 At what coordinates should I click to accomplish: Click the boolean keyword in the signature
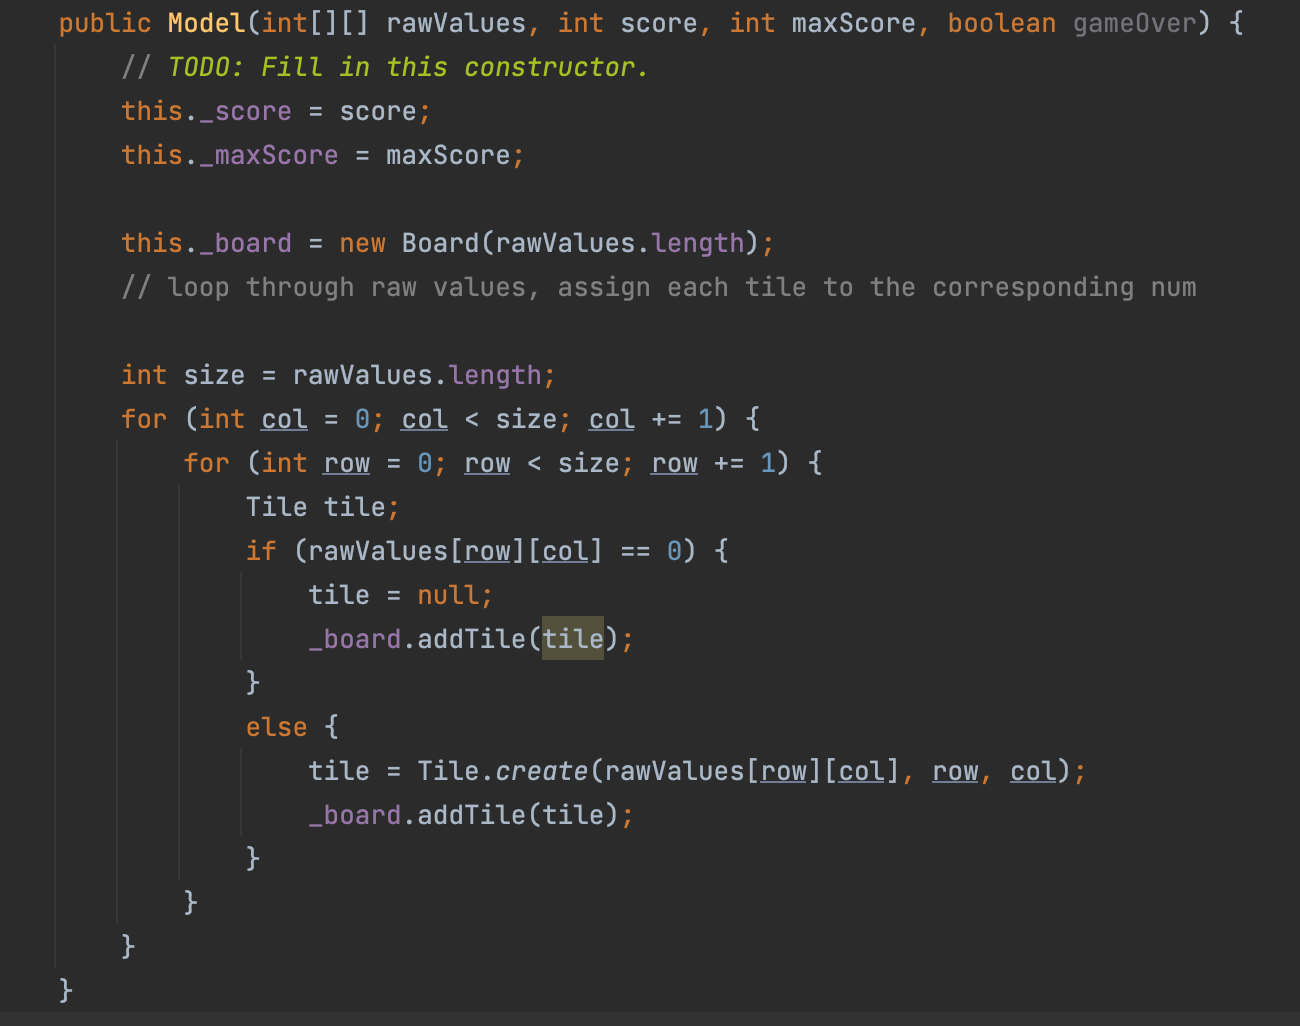[x=1001, y=23]
